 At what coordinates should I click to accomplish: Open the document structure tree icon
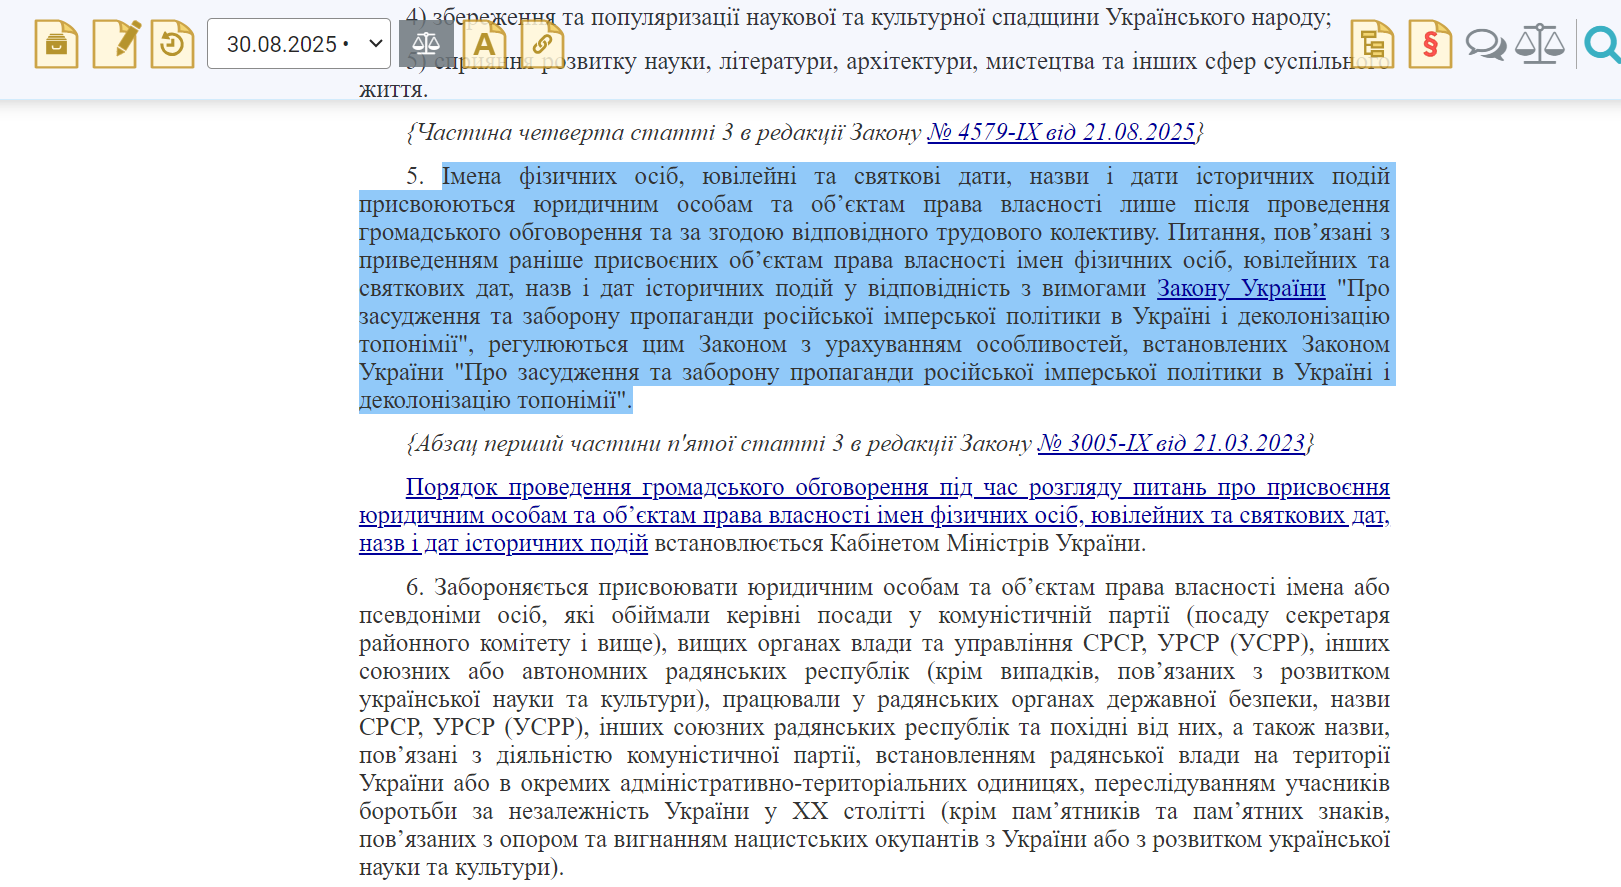point(1372,44)
